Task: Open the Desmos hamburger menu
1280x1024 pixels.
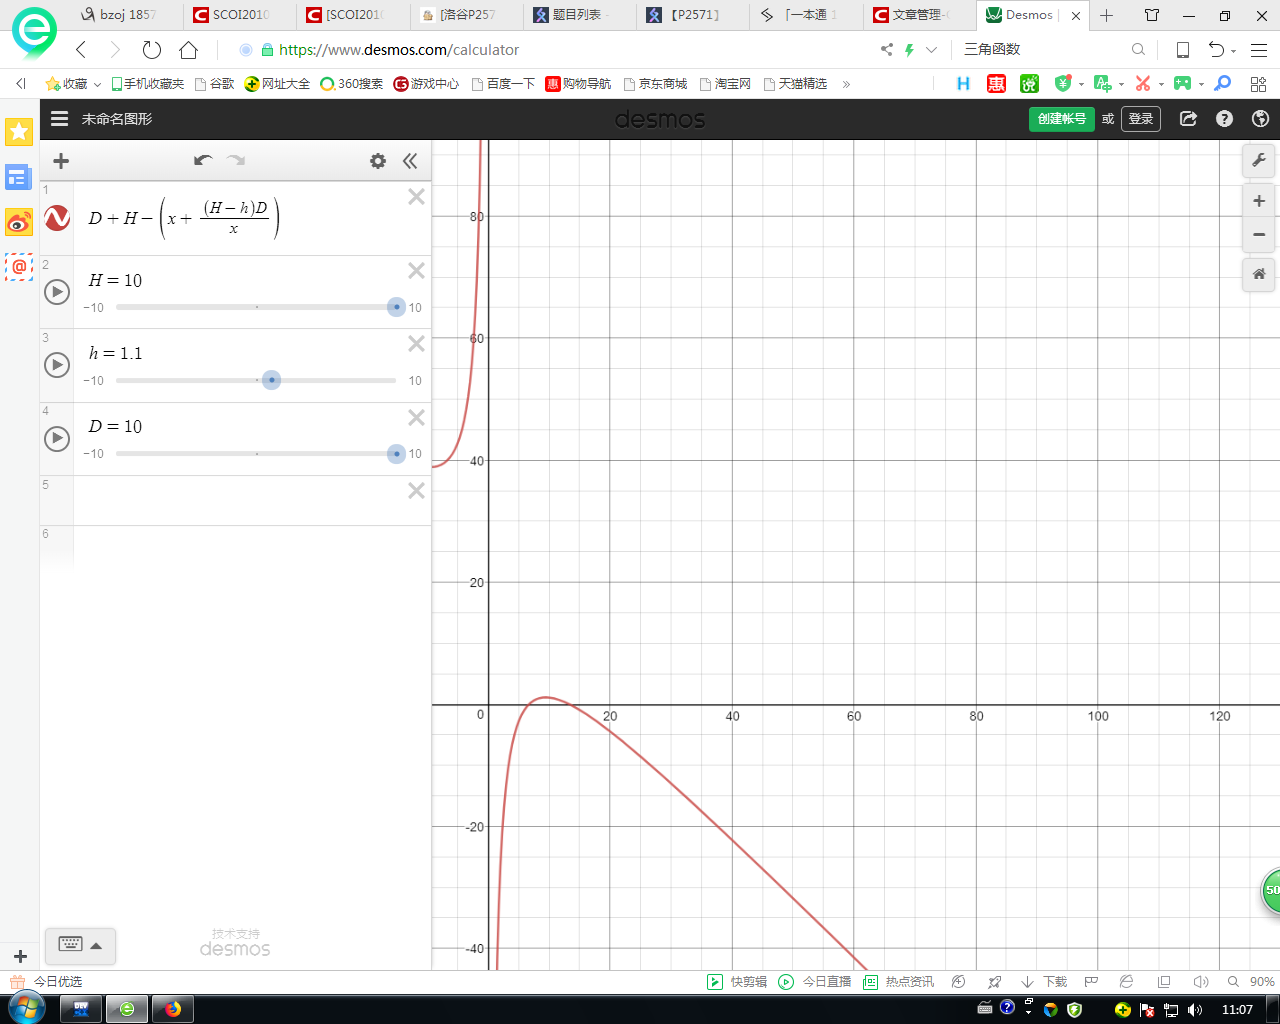Action: [60, 119]
